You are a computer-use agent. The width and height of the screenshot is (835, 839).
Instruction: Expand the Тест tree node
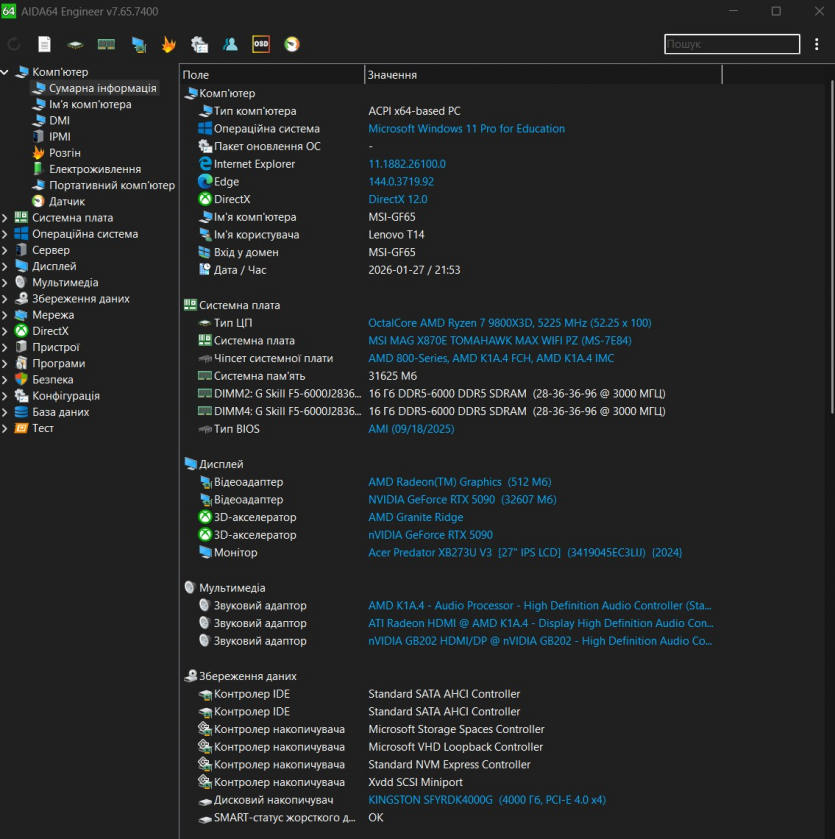coord(6,428)
